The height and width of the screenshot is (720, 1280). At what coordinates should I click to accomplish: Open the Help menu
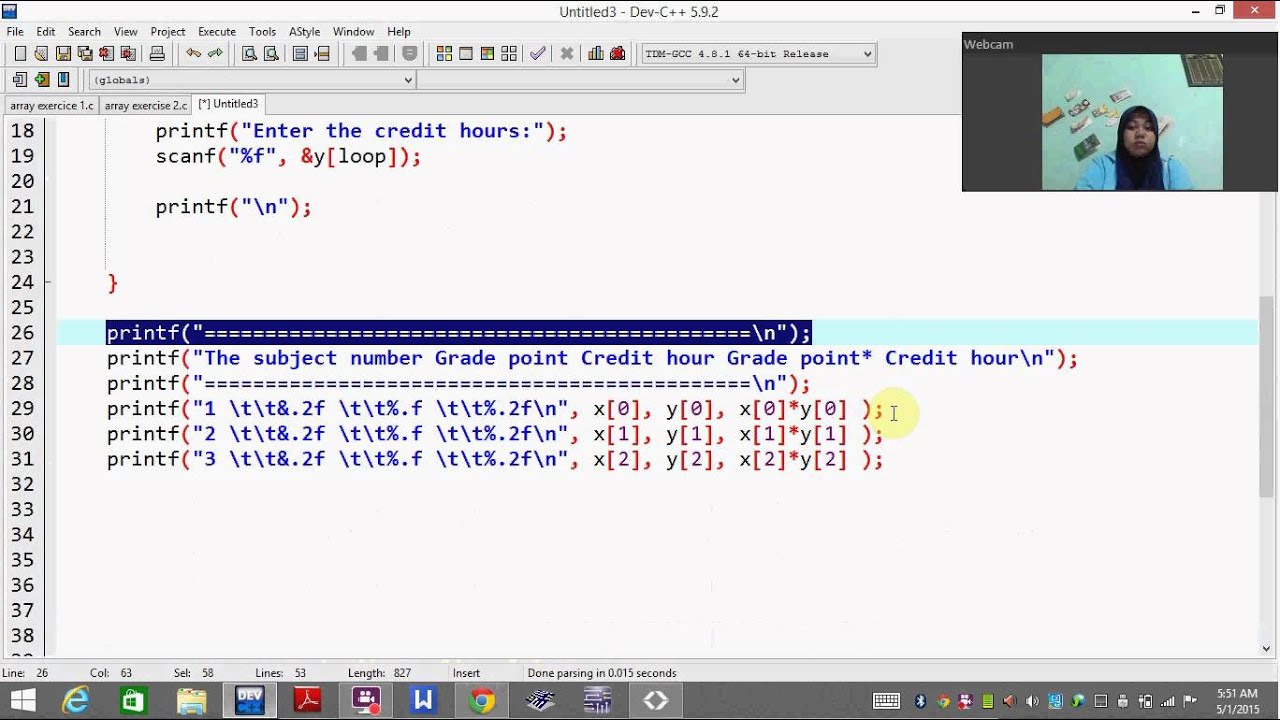(399, 32)
